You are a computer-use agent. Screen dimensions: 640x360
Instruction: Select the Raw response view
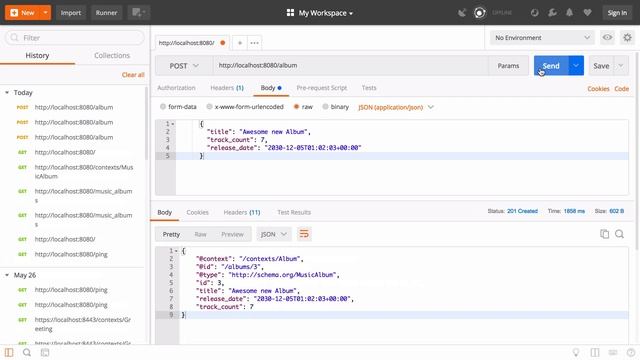coord(200,234)
